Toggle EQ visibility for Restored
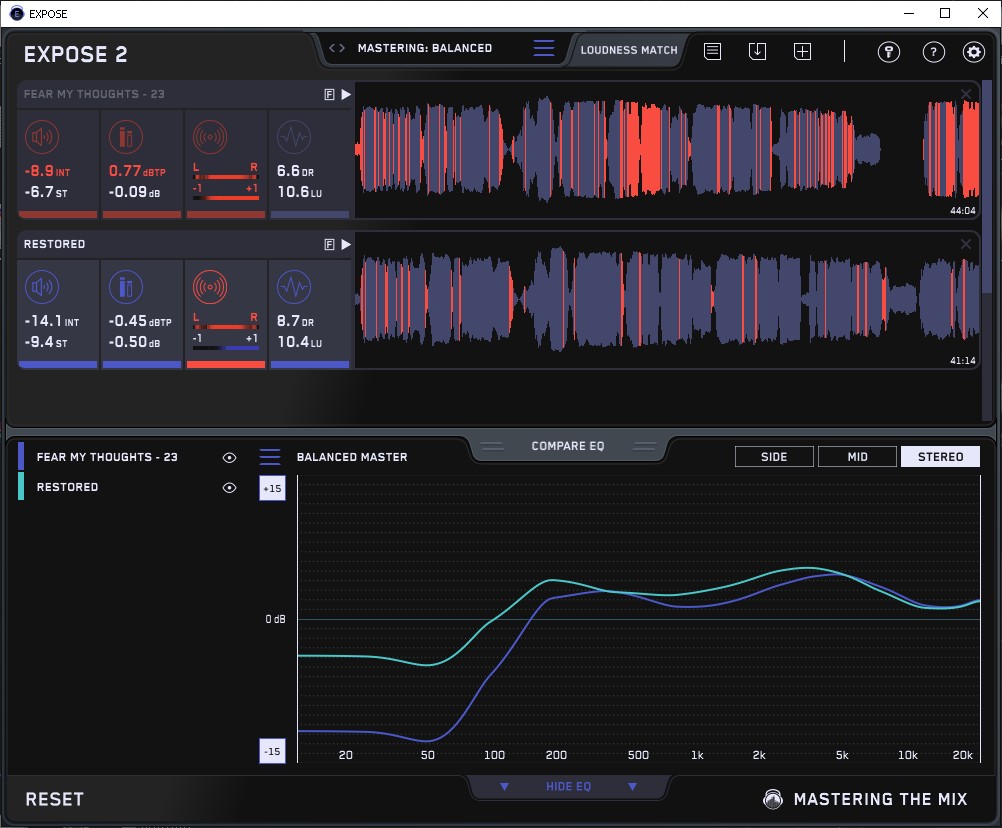Viewport: 1002px width, 828px height. [x=229, y=487]
